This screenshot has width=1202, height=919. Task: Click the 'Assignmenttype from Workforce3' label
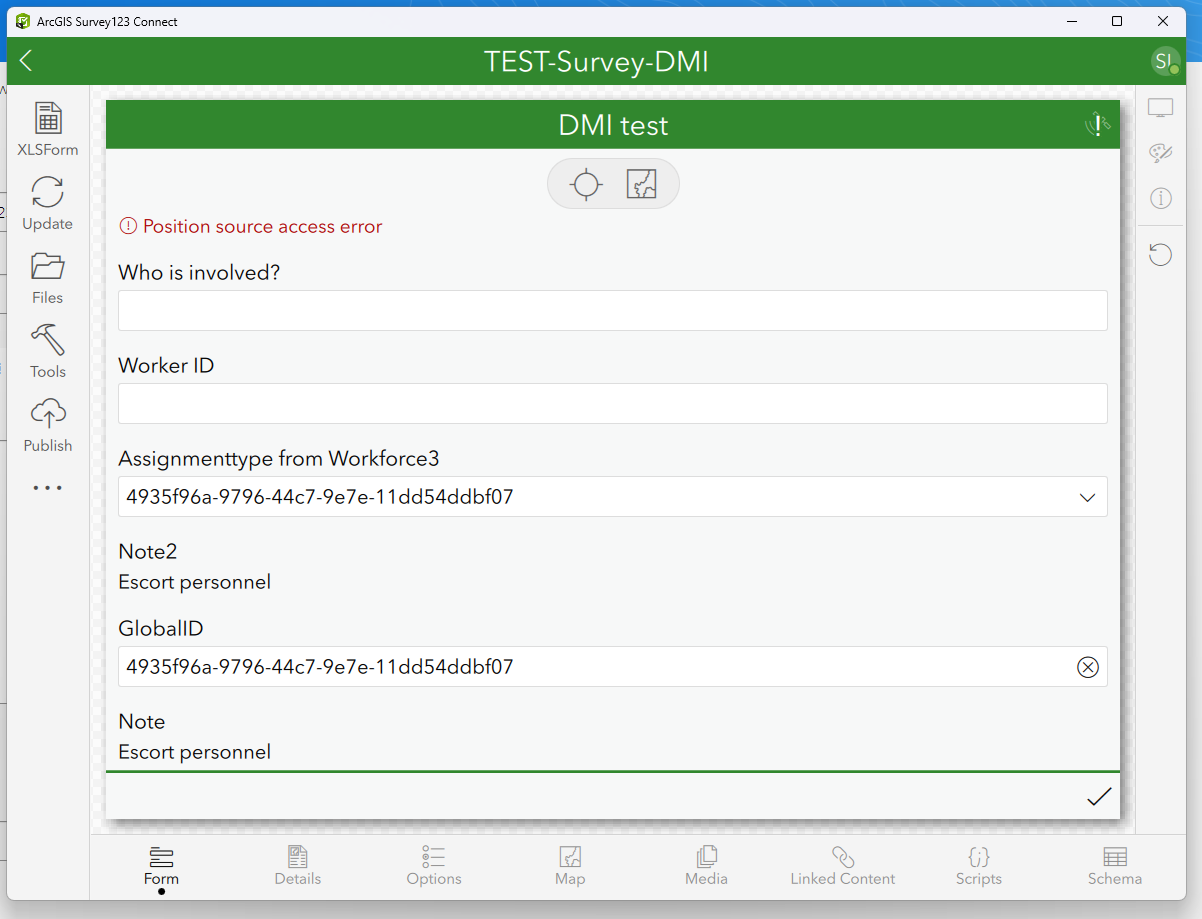pyautogui.click(x=279, y=459)
